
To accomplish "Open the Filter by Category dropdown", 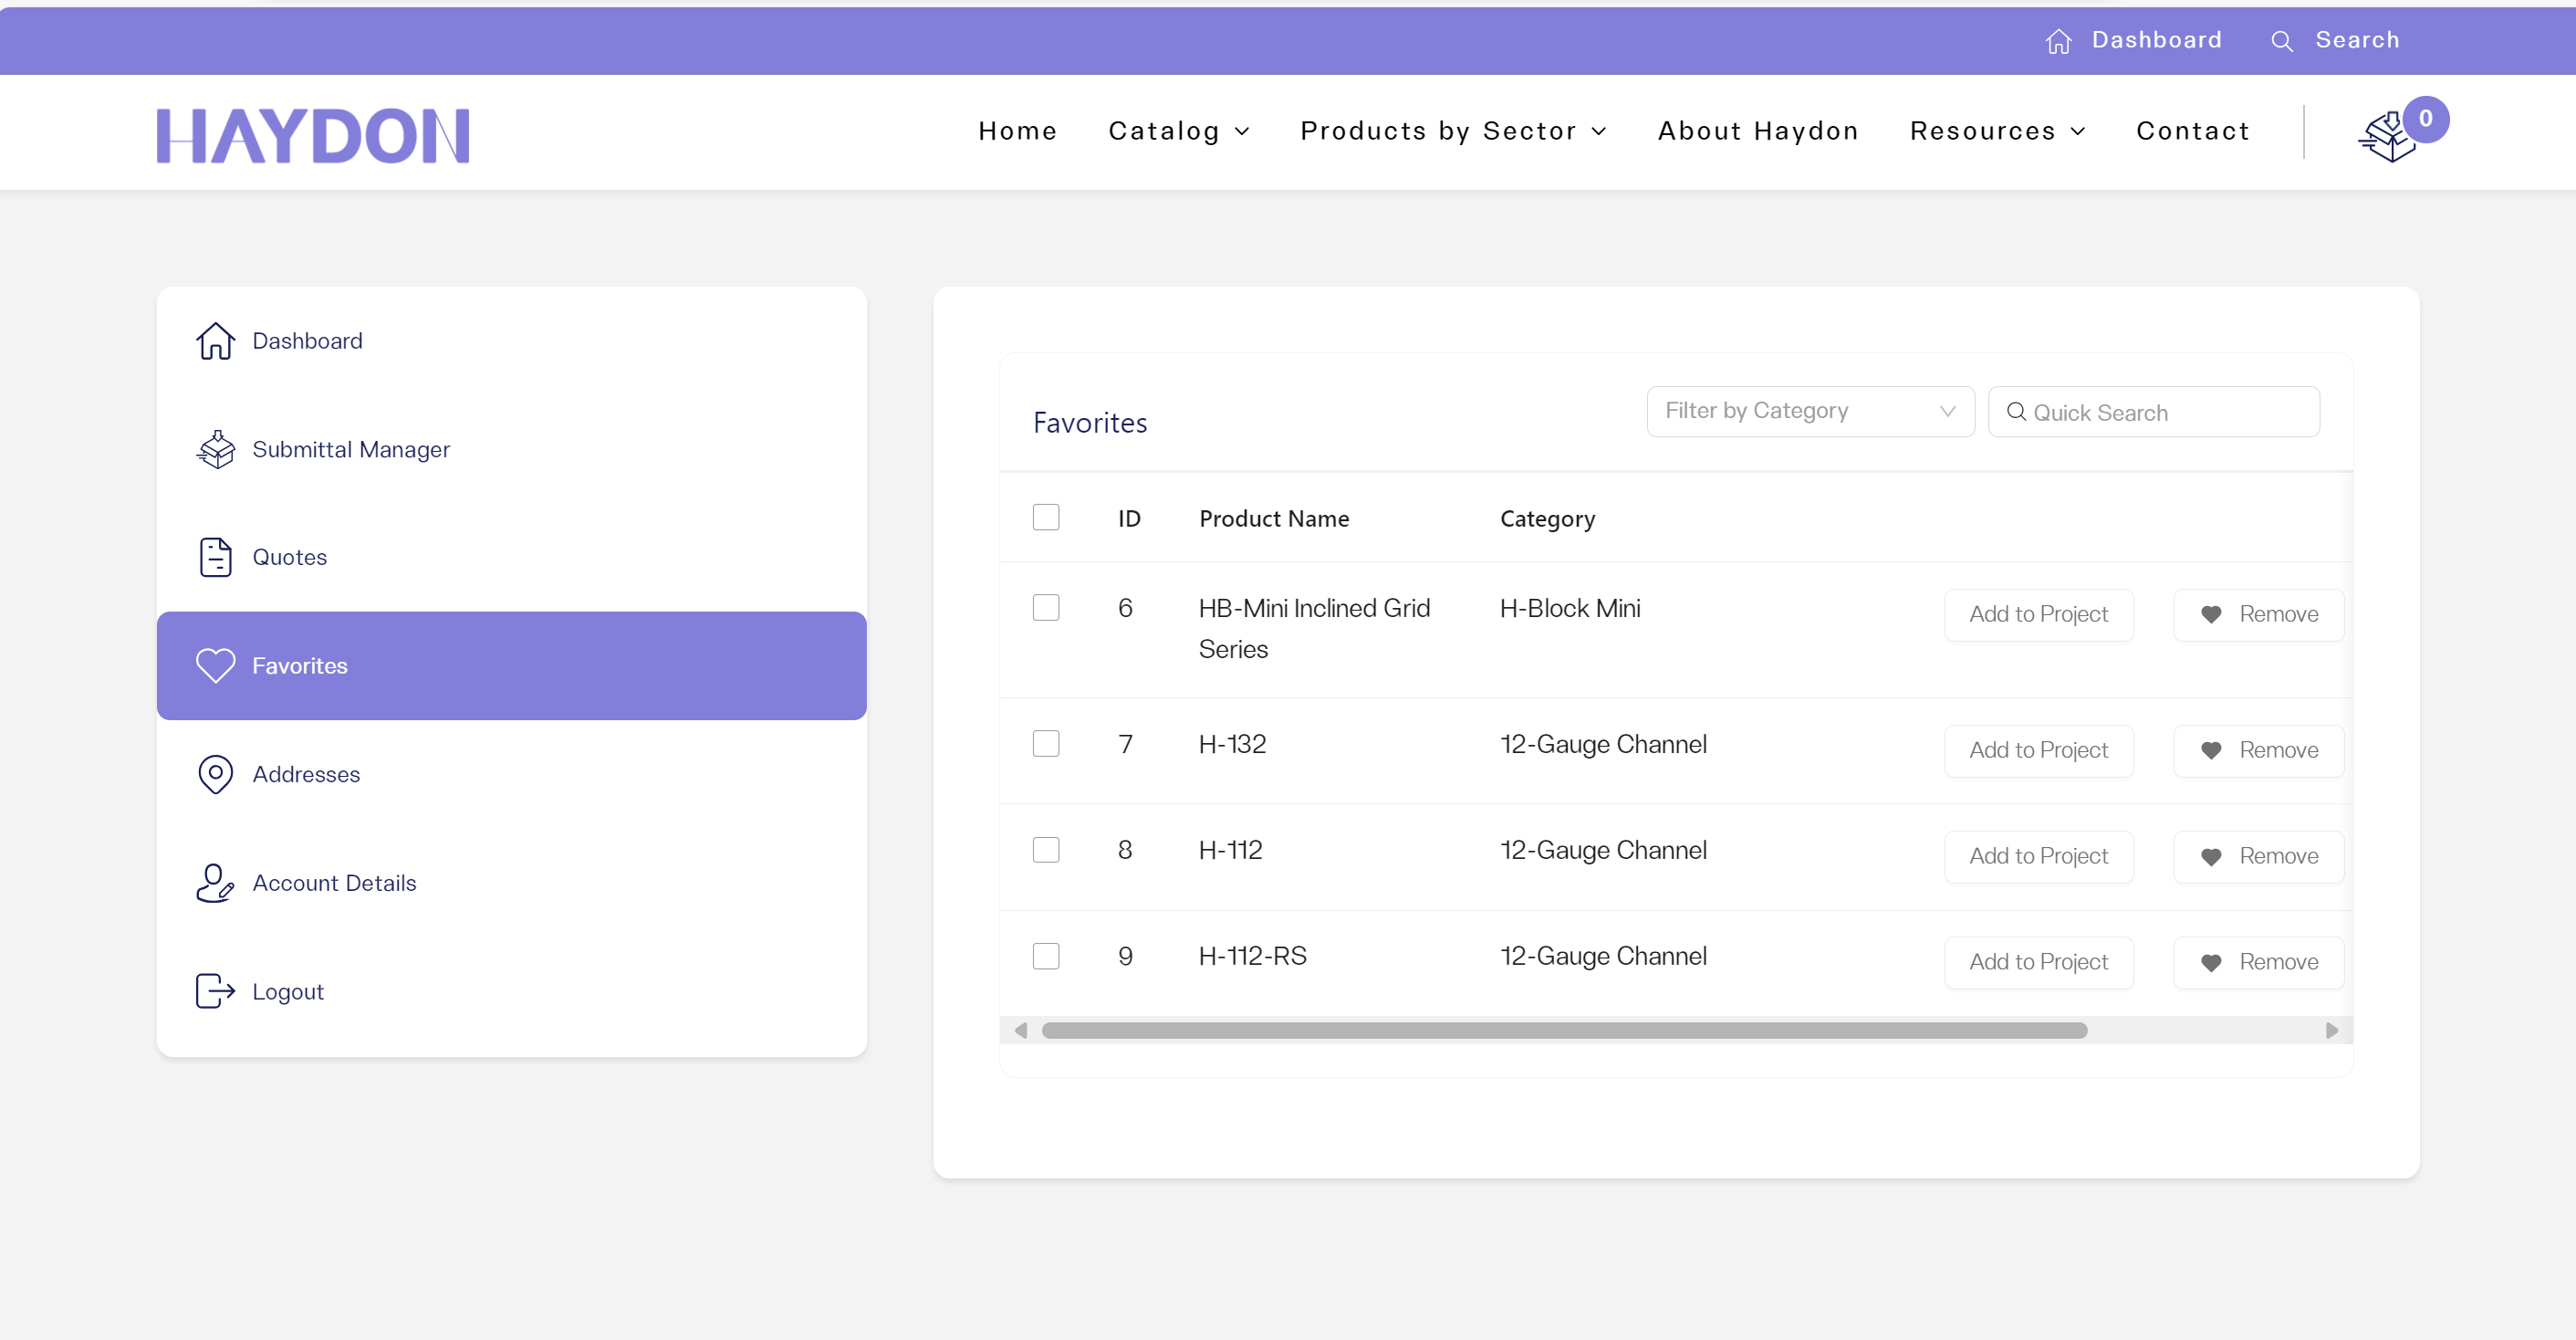I will pyautogui.click(x=1809, y=411).
